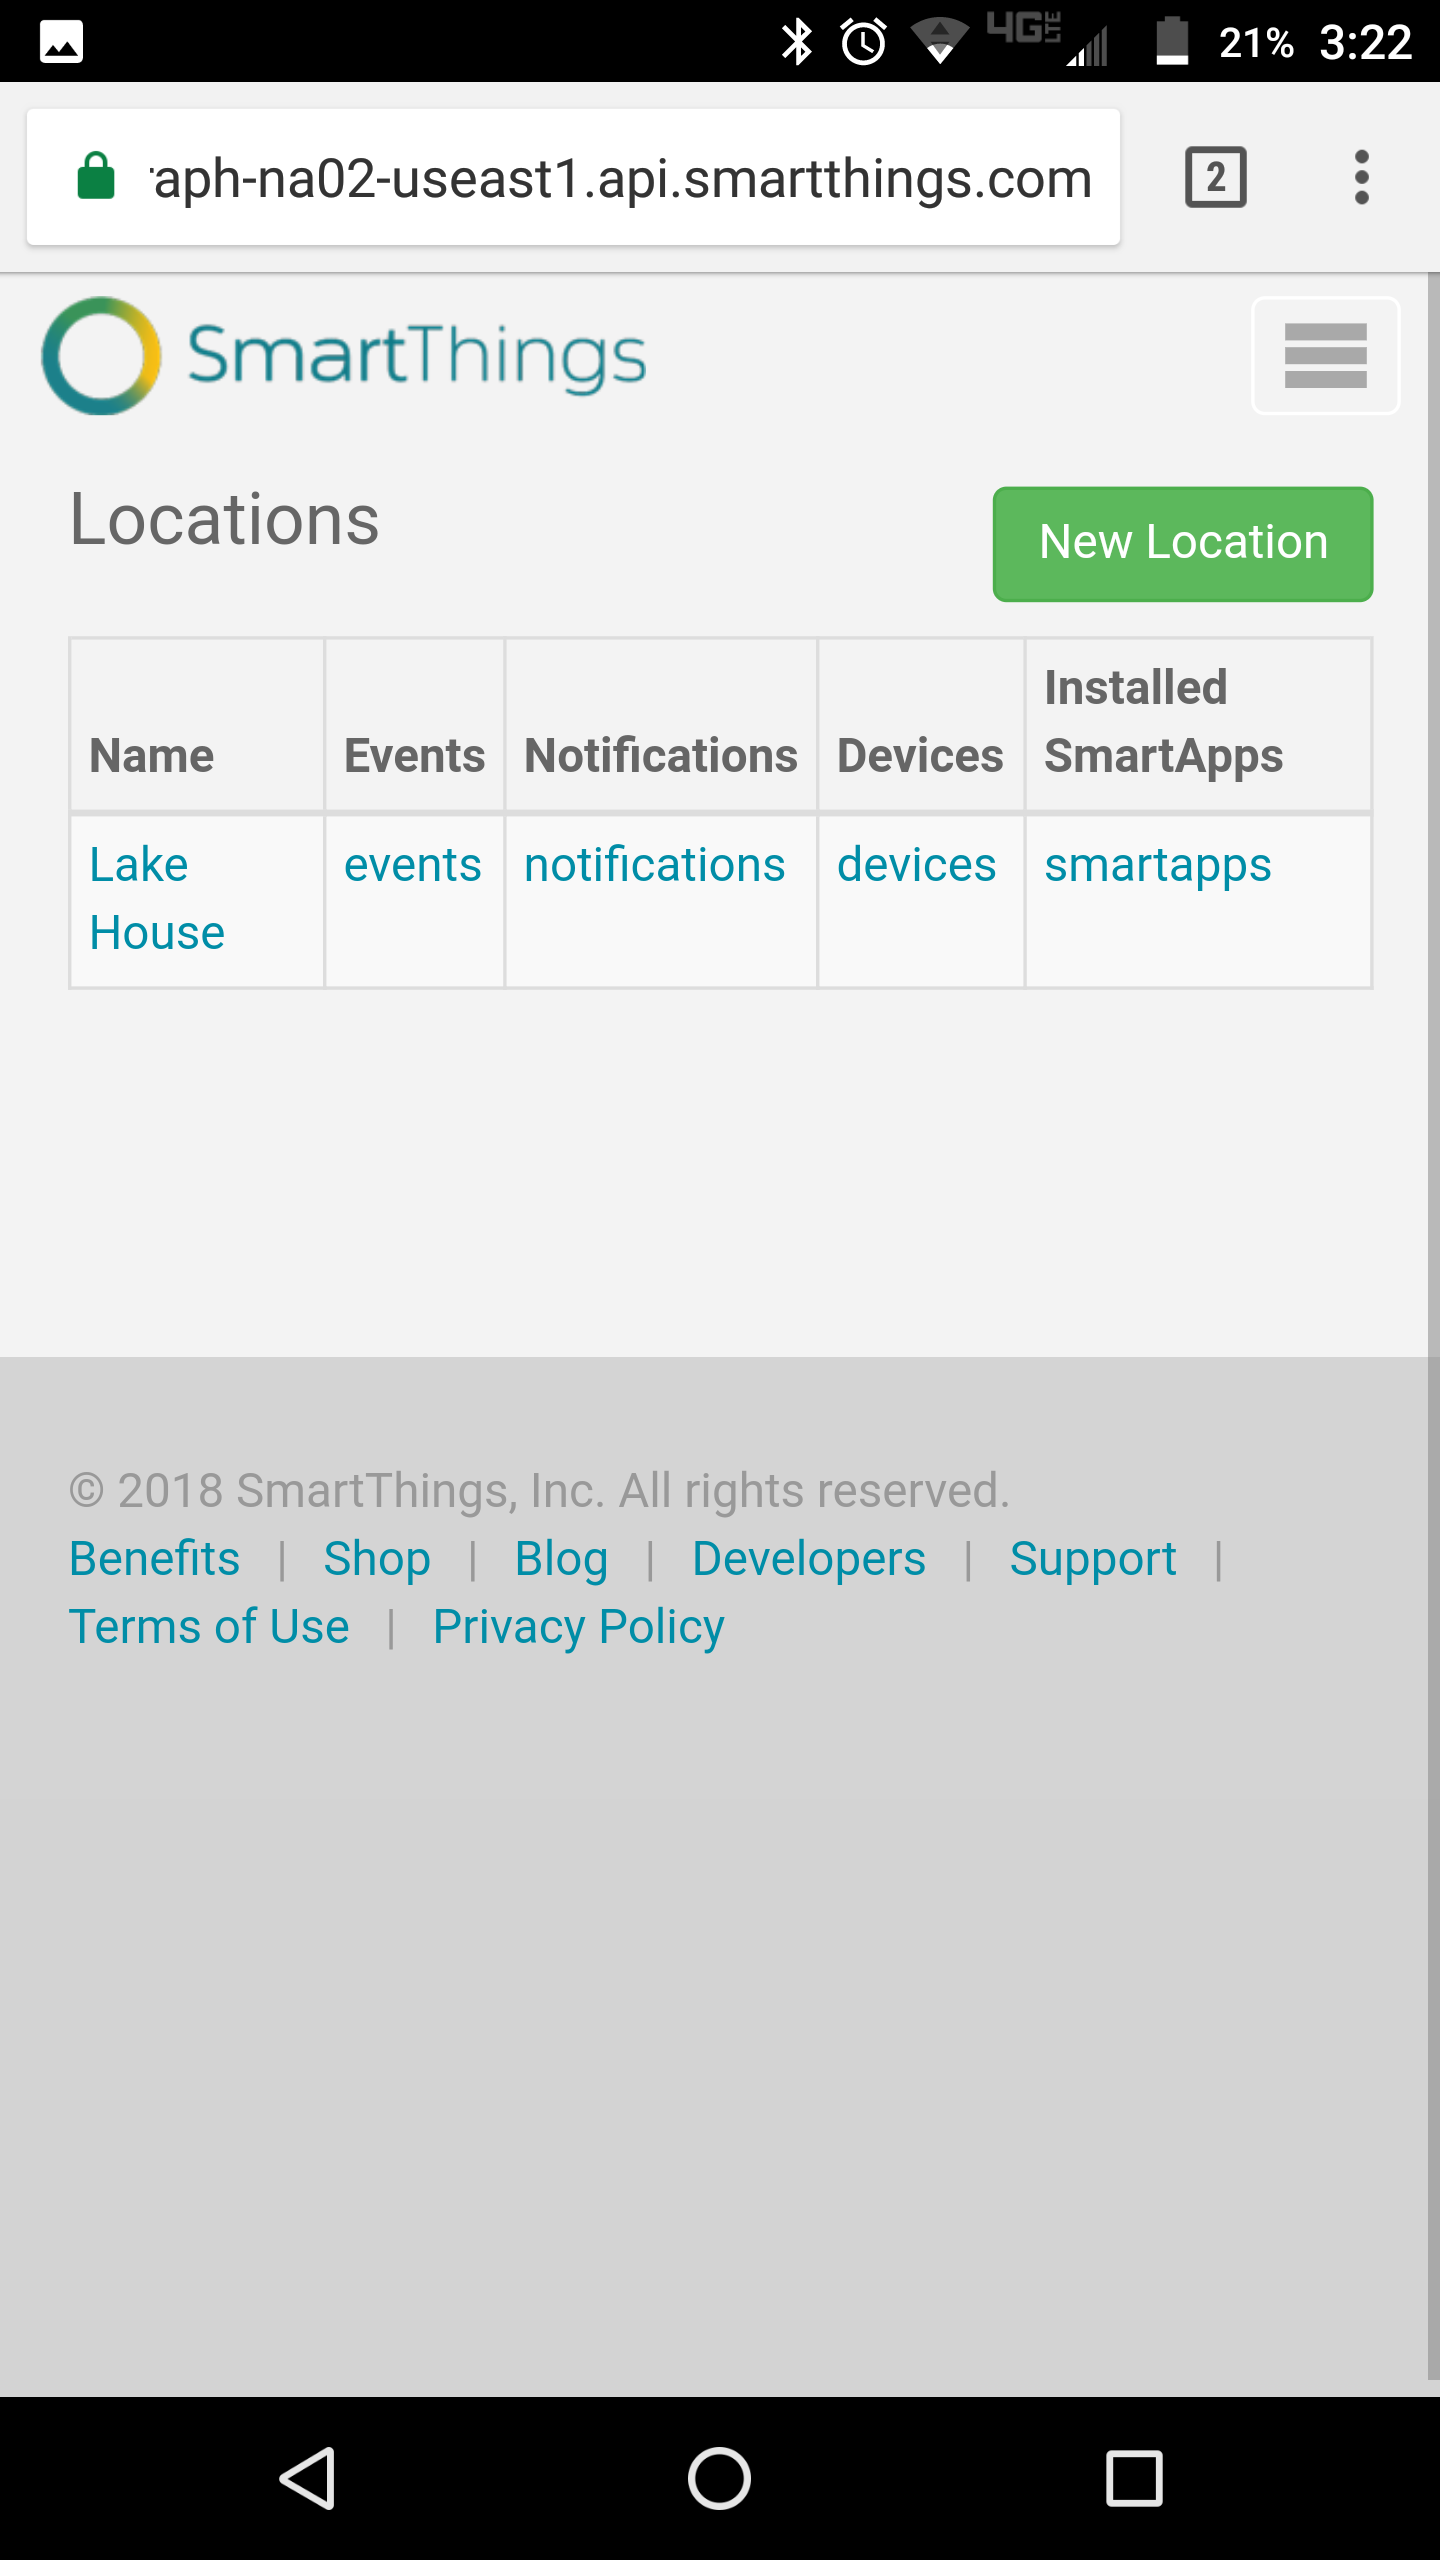
Task: Open the events link for Lake House
Action: click(412, 864)
